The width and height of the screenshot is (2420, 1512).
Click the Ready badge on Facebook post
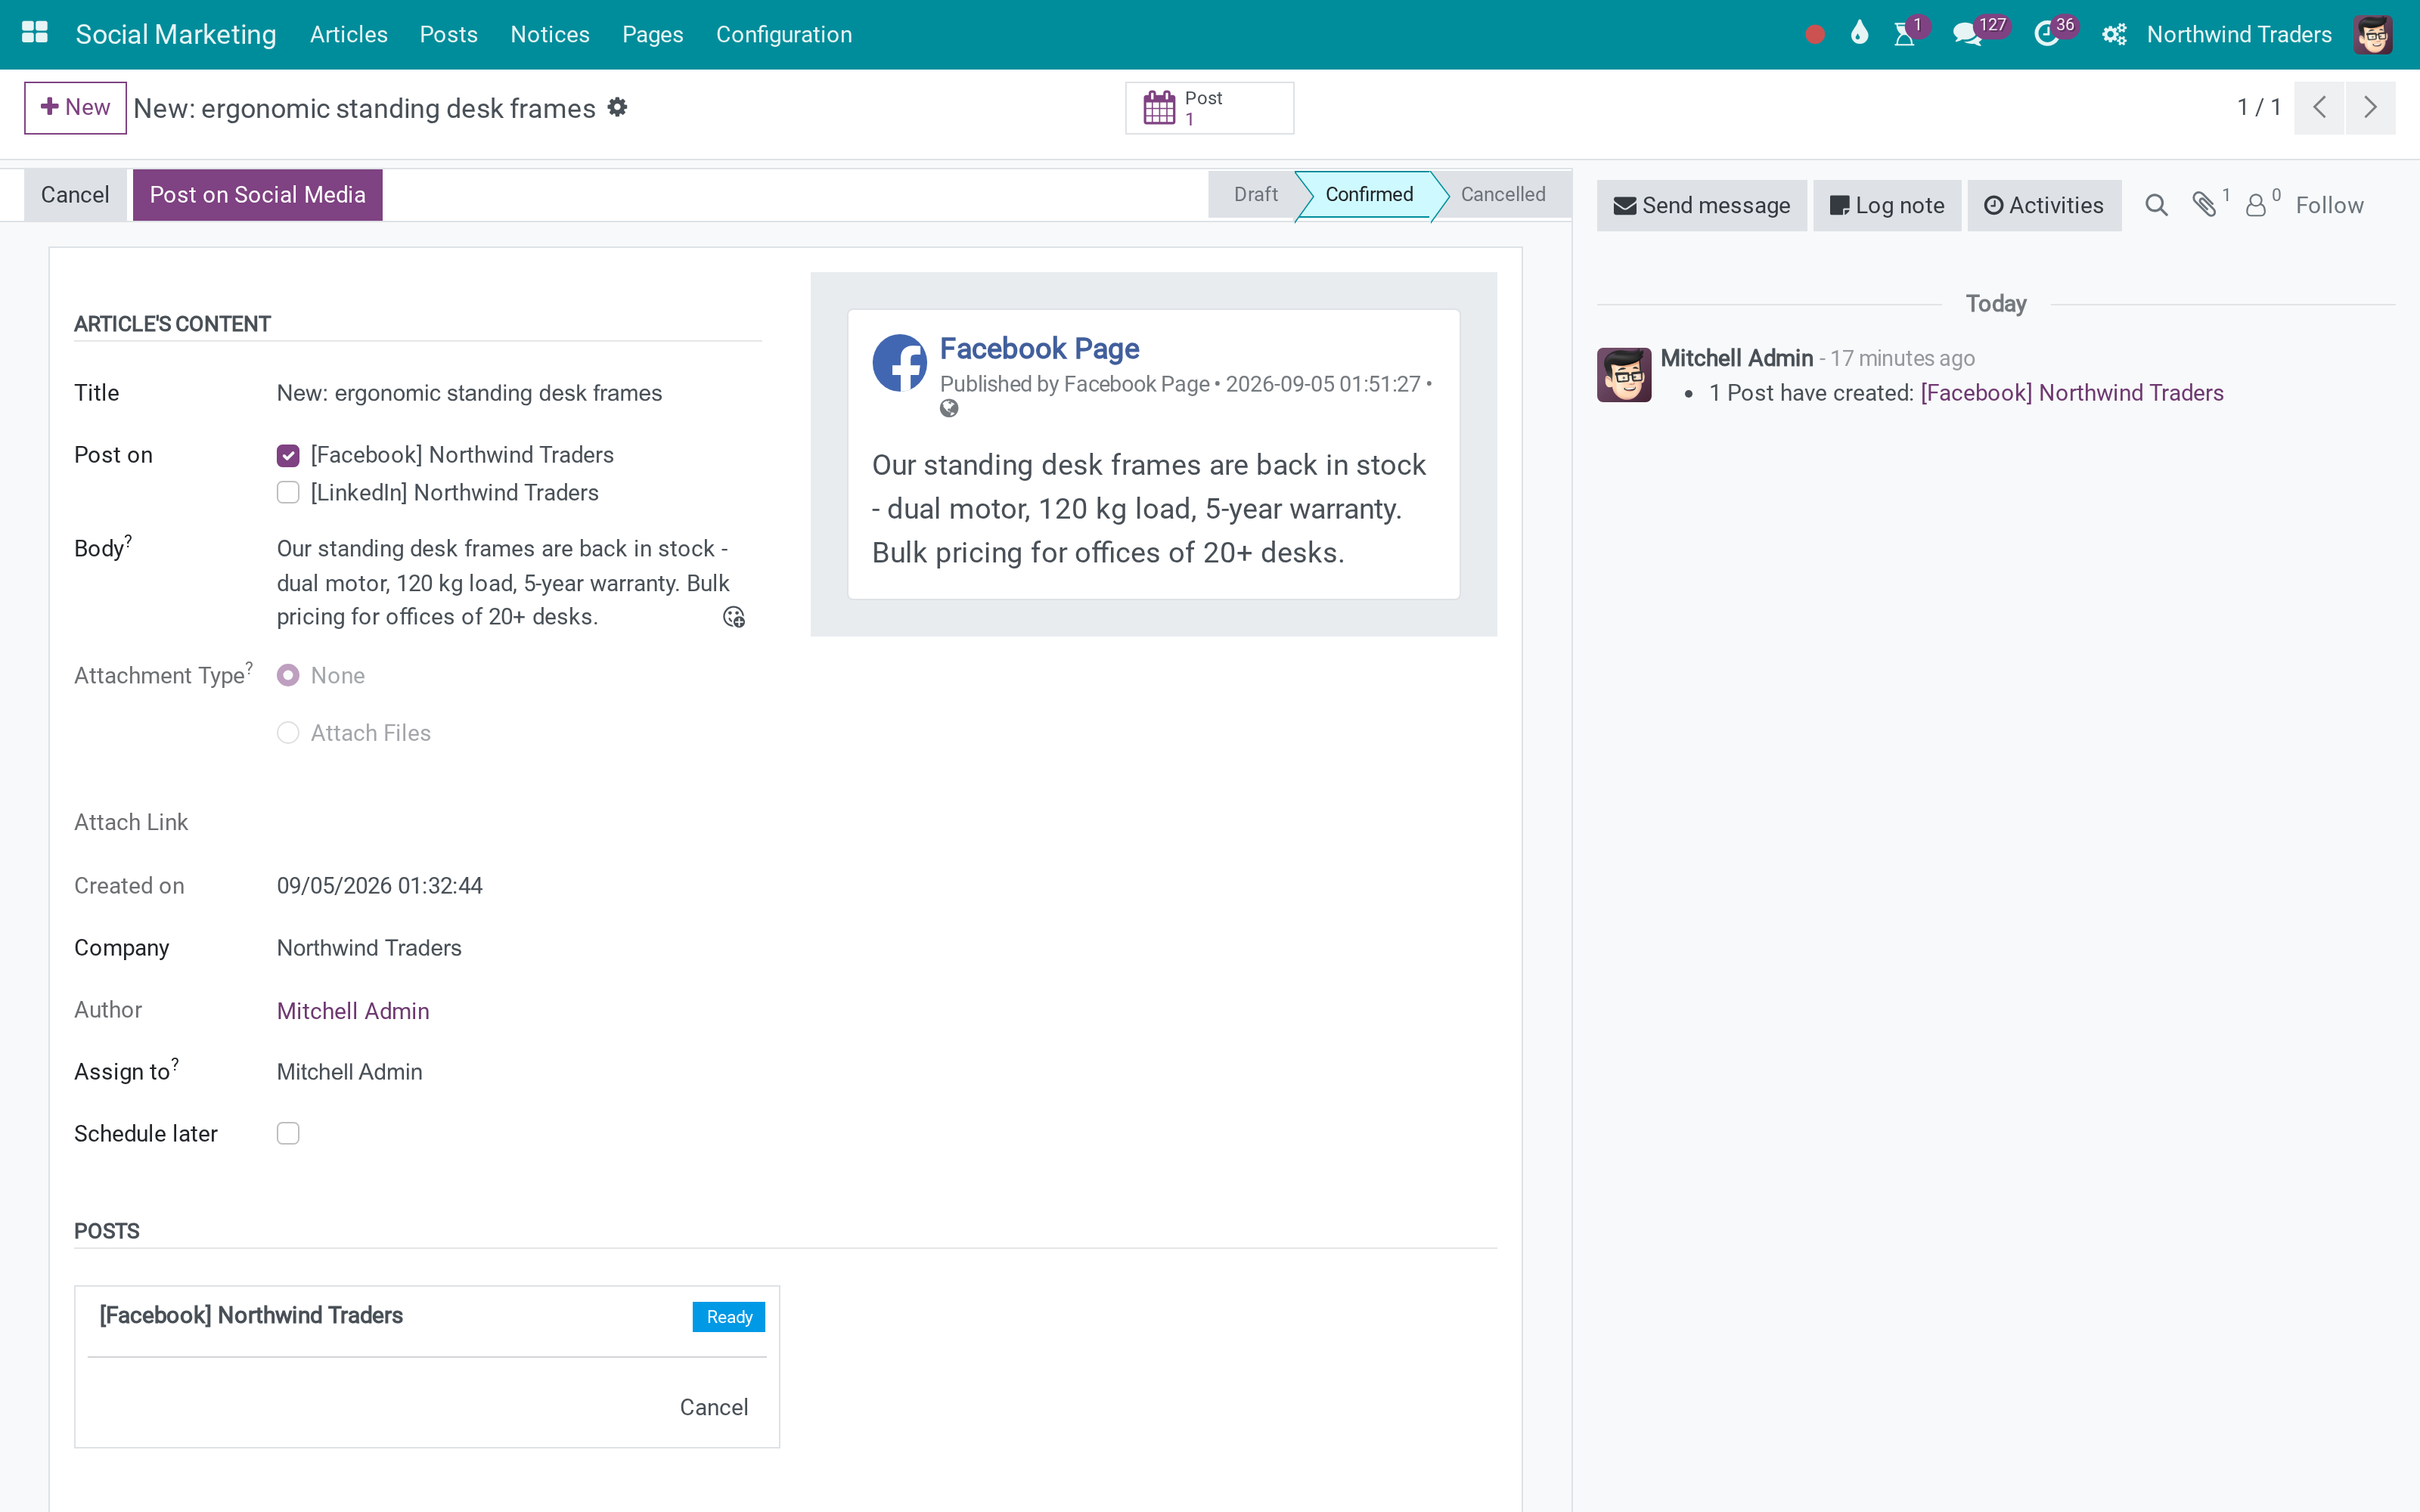729,1317
